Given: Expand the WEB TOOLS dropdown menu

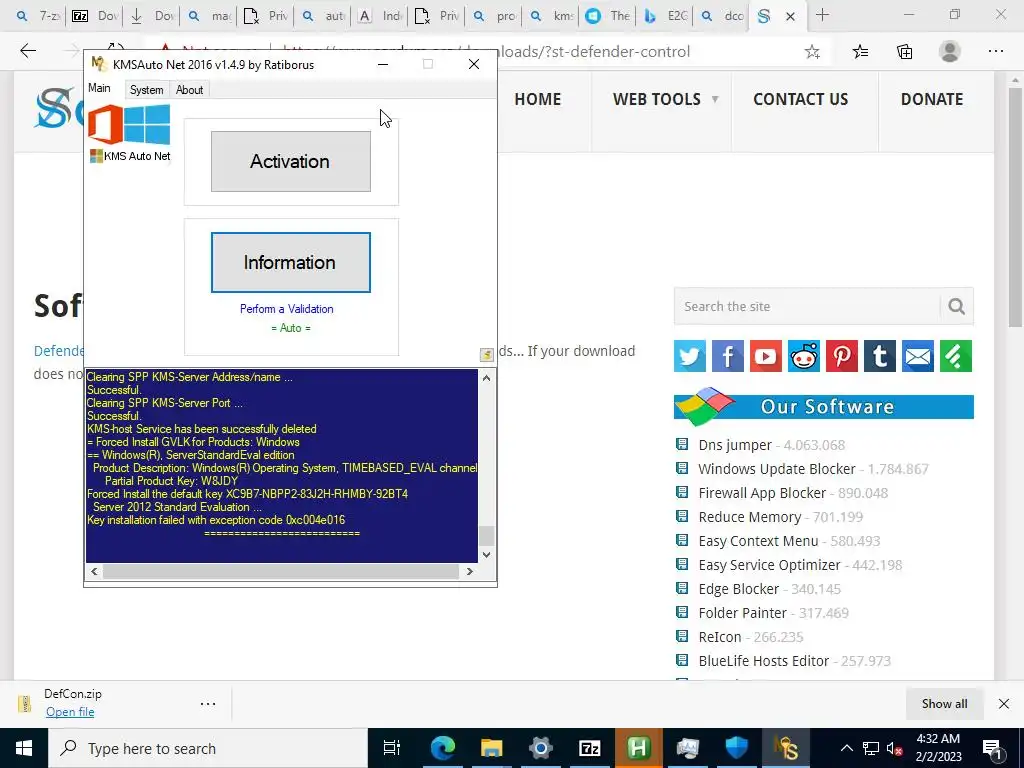Looking at the screenshot, I should click(x=665, y=99).
